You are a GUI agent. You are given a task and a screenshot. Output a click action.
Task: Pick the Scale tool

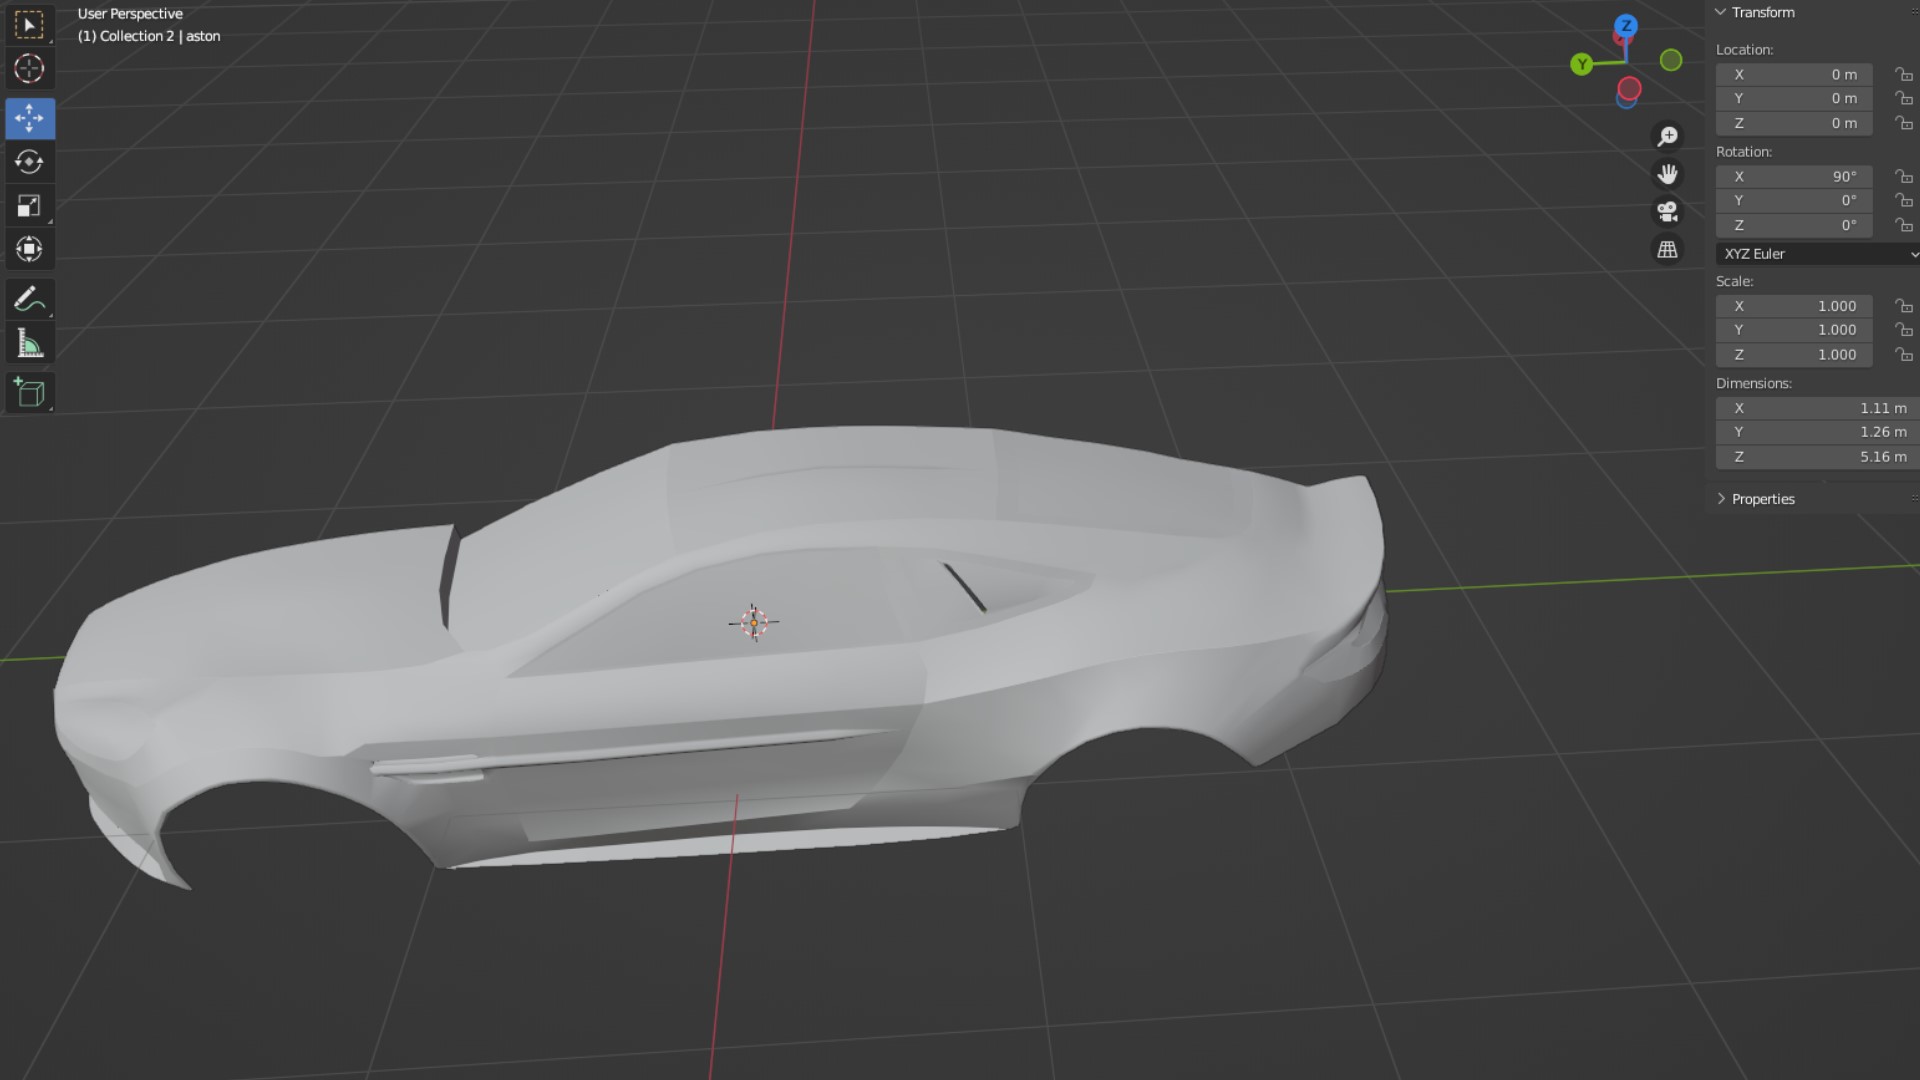point(29,206)
